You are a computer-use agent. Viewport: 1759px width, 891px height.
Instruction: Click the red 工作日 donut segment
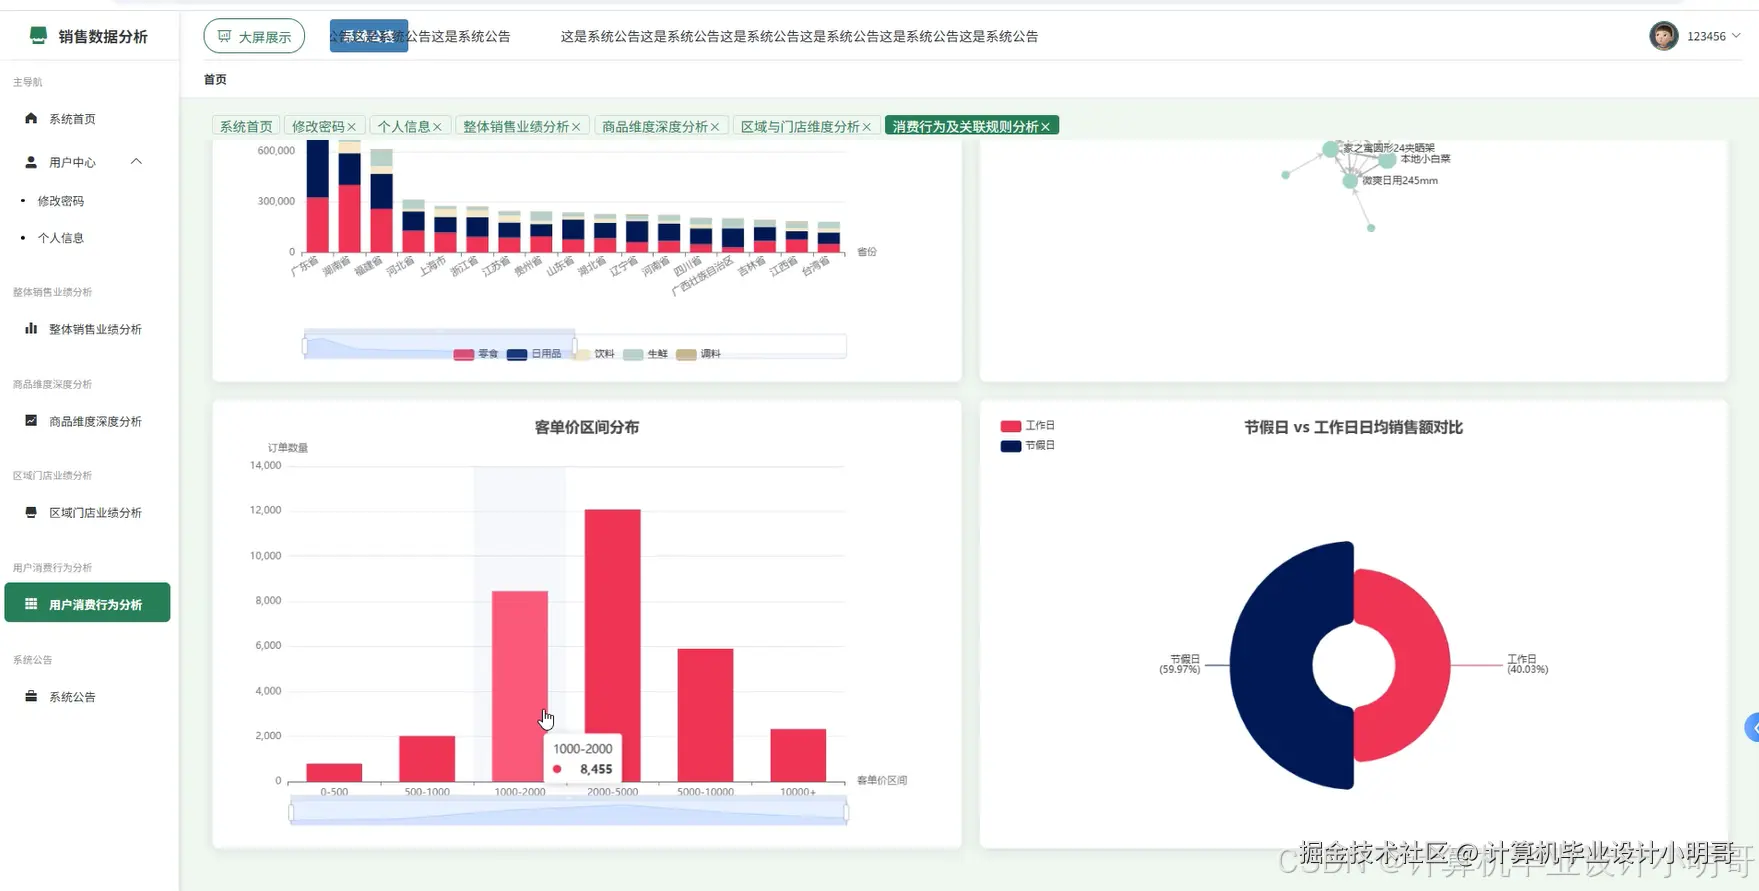(x=1420, y=665)
